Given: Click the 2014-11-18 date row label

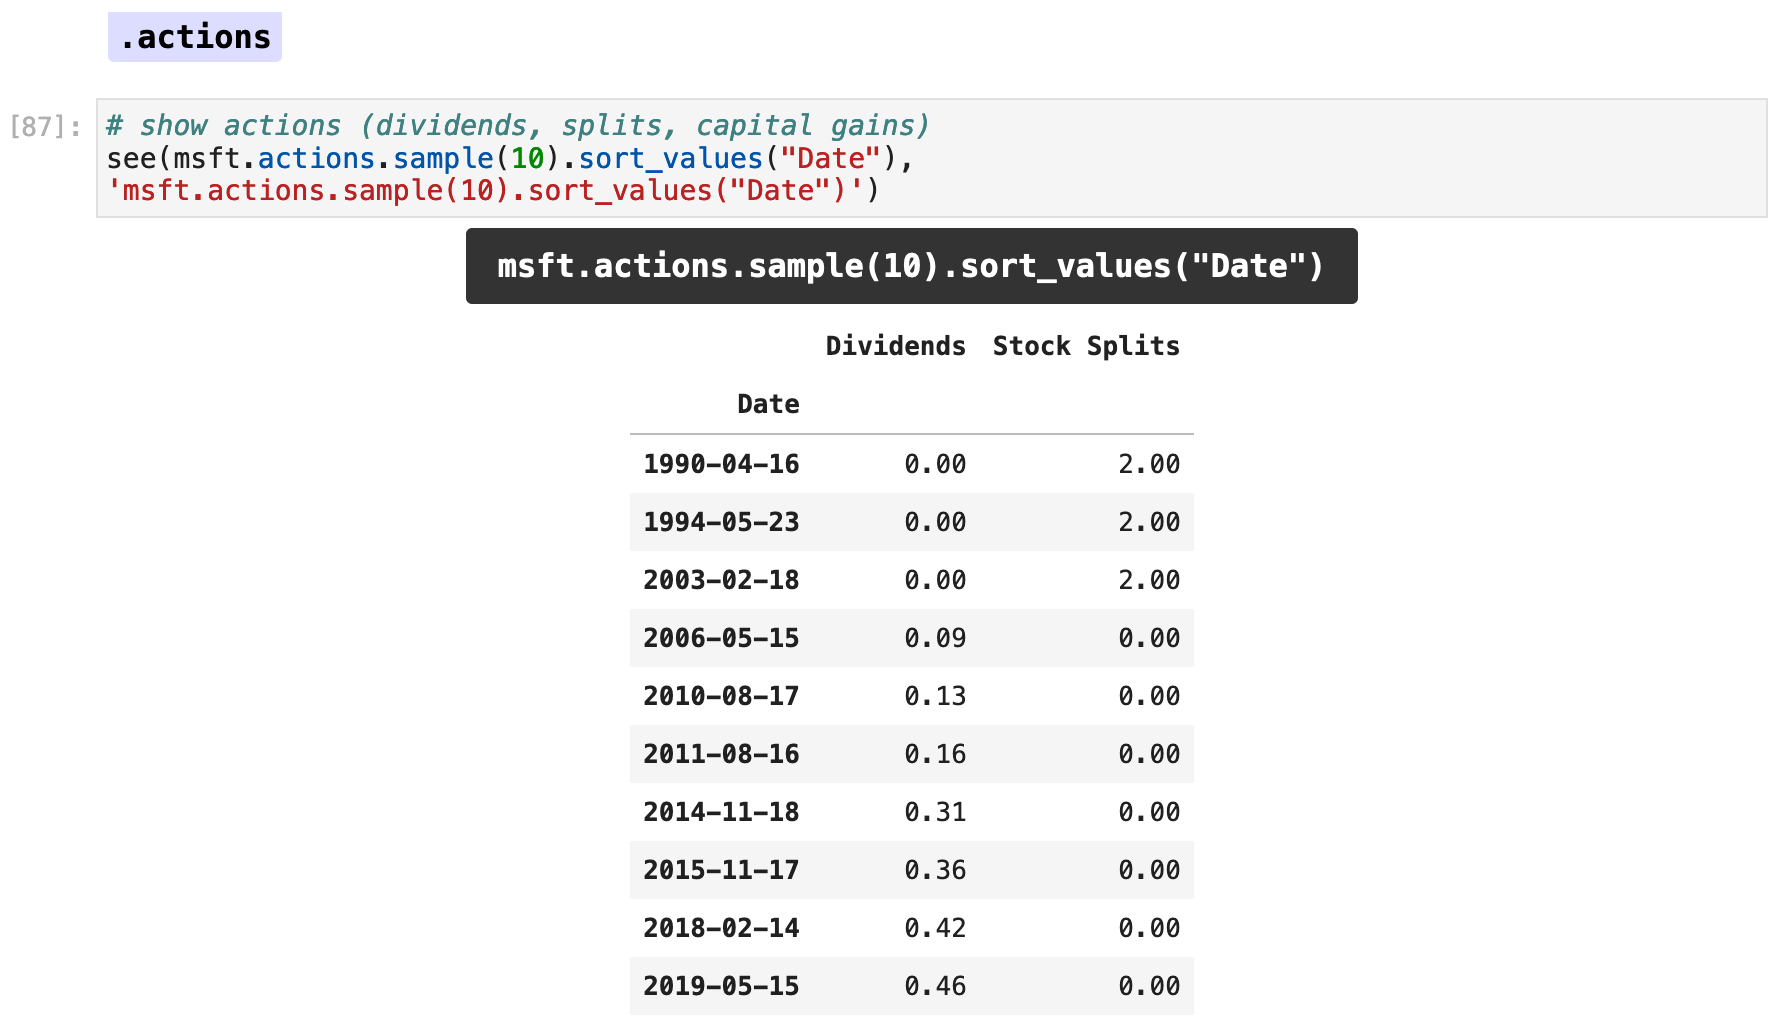Looking at the screenshot, I should [721, 812].
